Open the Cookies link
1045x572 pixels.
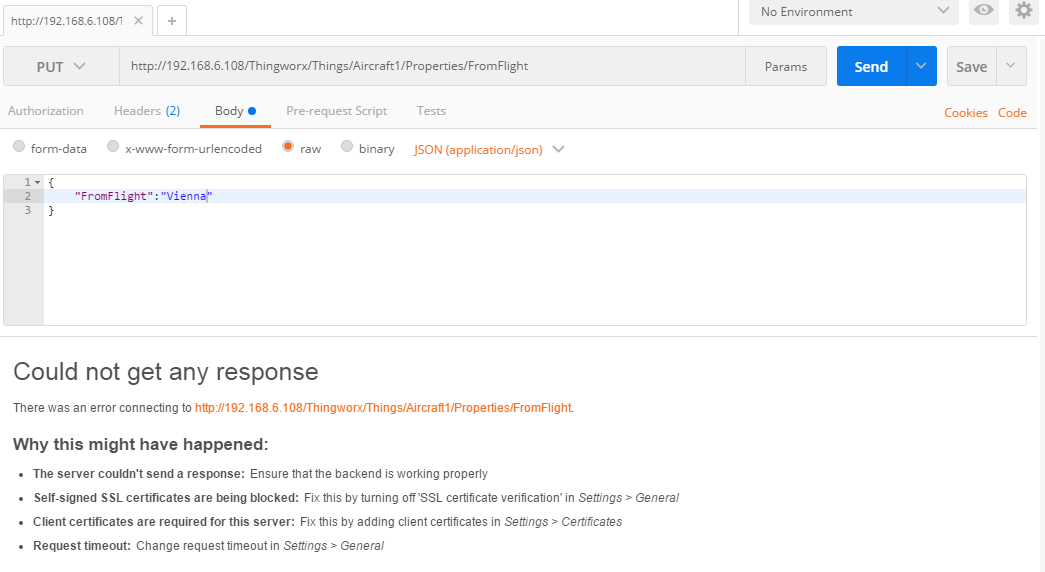coord(966,113)
